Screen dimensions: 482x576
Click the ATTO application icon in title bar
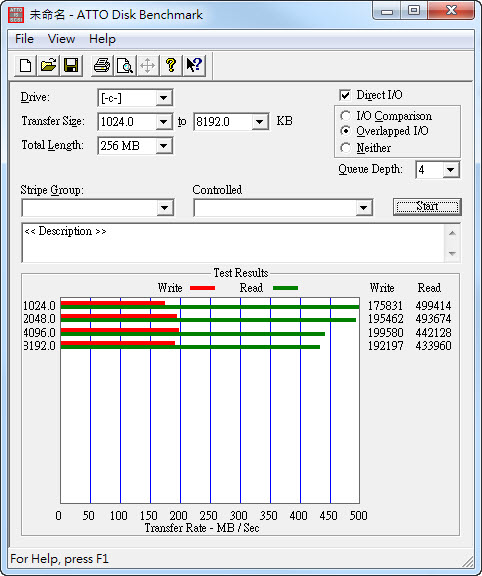click(x=16, y=15)
